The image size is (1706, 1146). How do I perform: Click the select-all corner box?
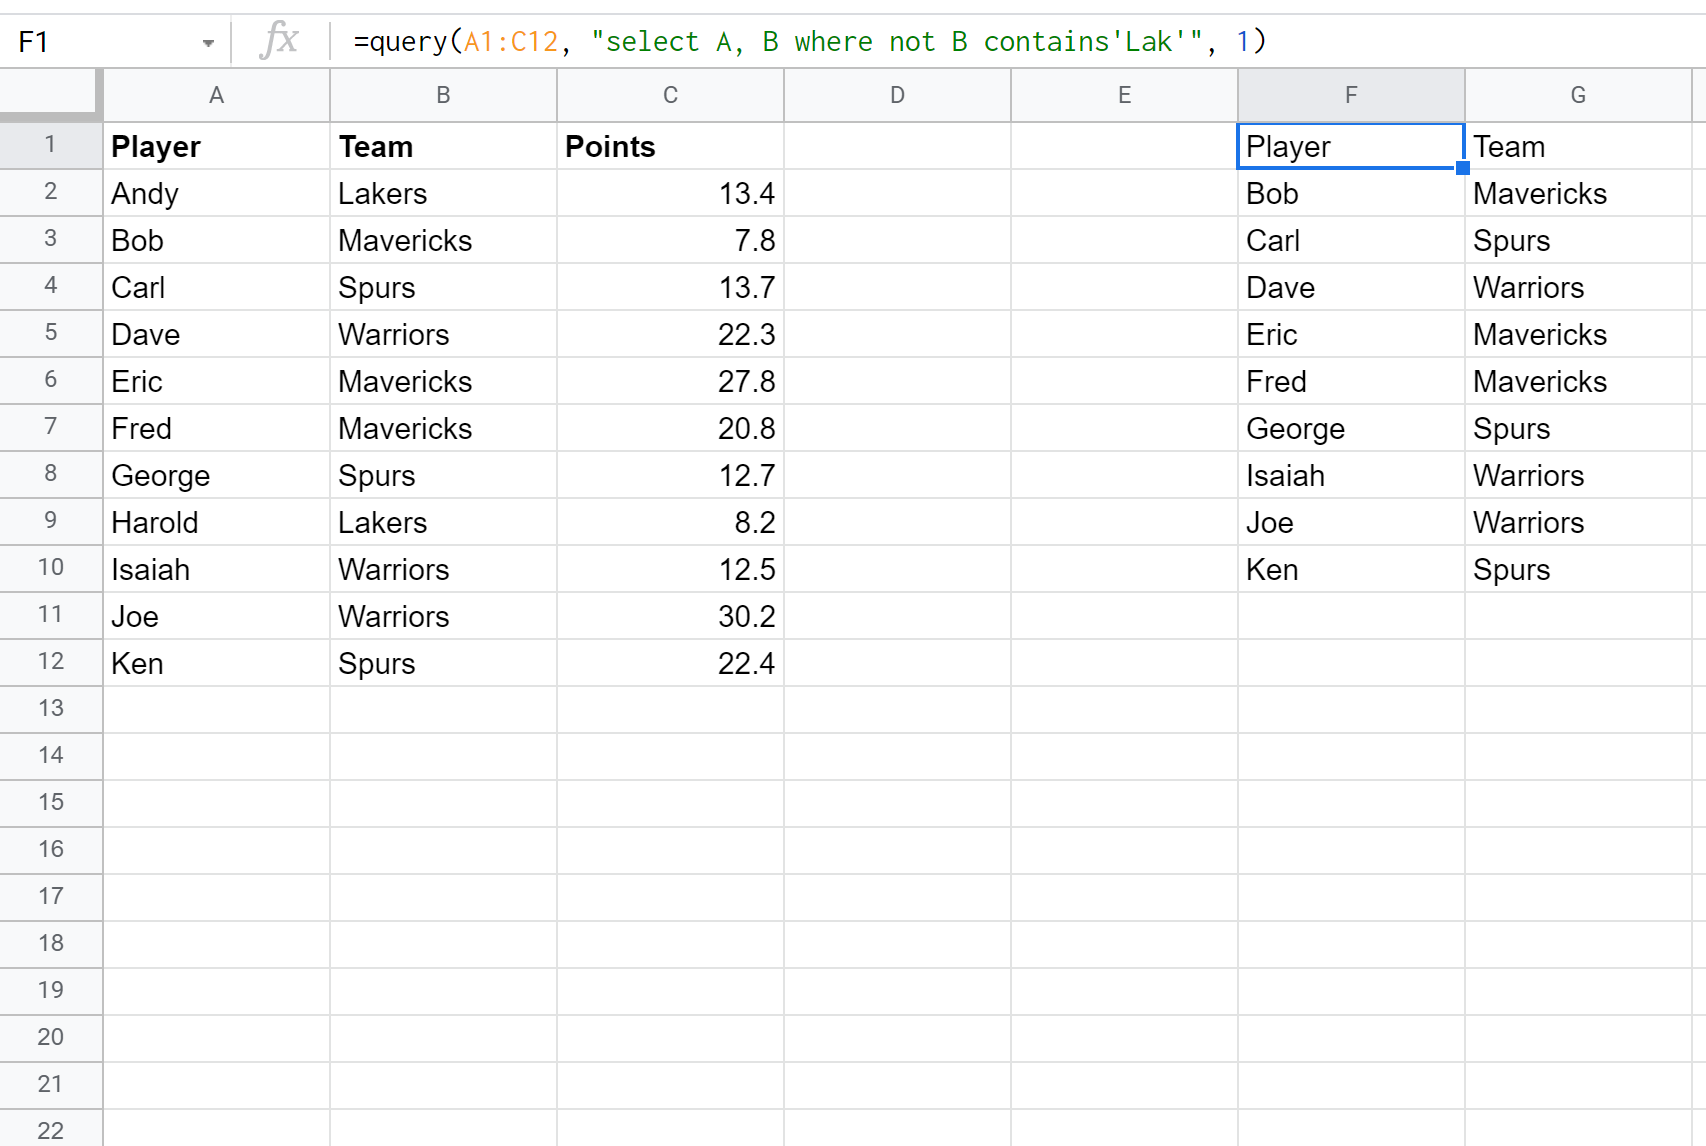[x=50, y=94]
